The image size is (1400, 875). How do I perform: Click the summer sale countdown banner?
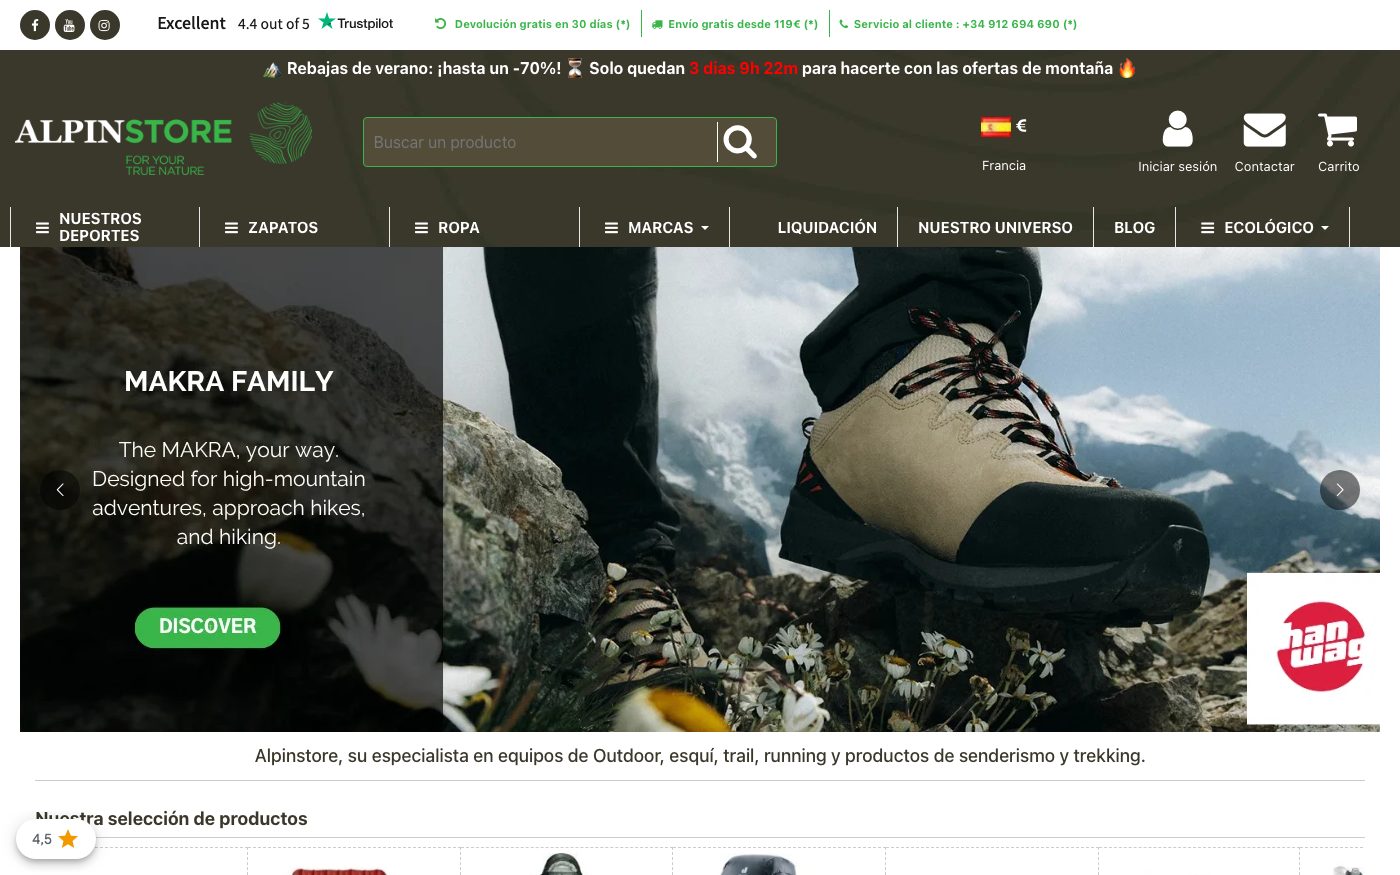coord(700,68)
